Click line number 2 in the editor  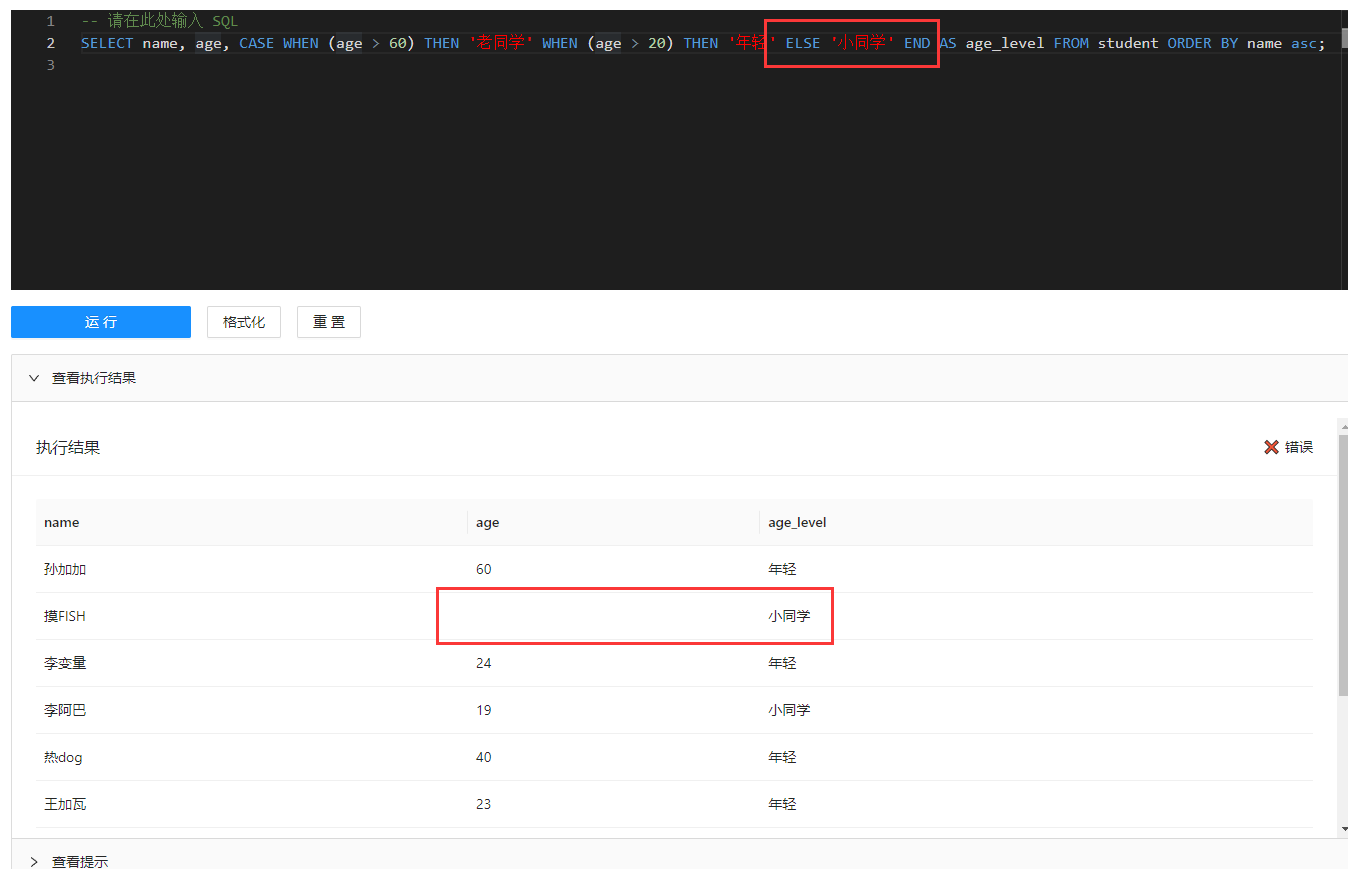click(50, 43)
